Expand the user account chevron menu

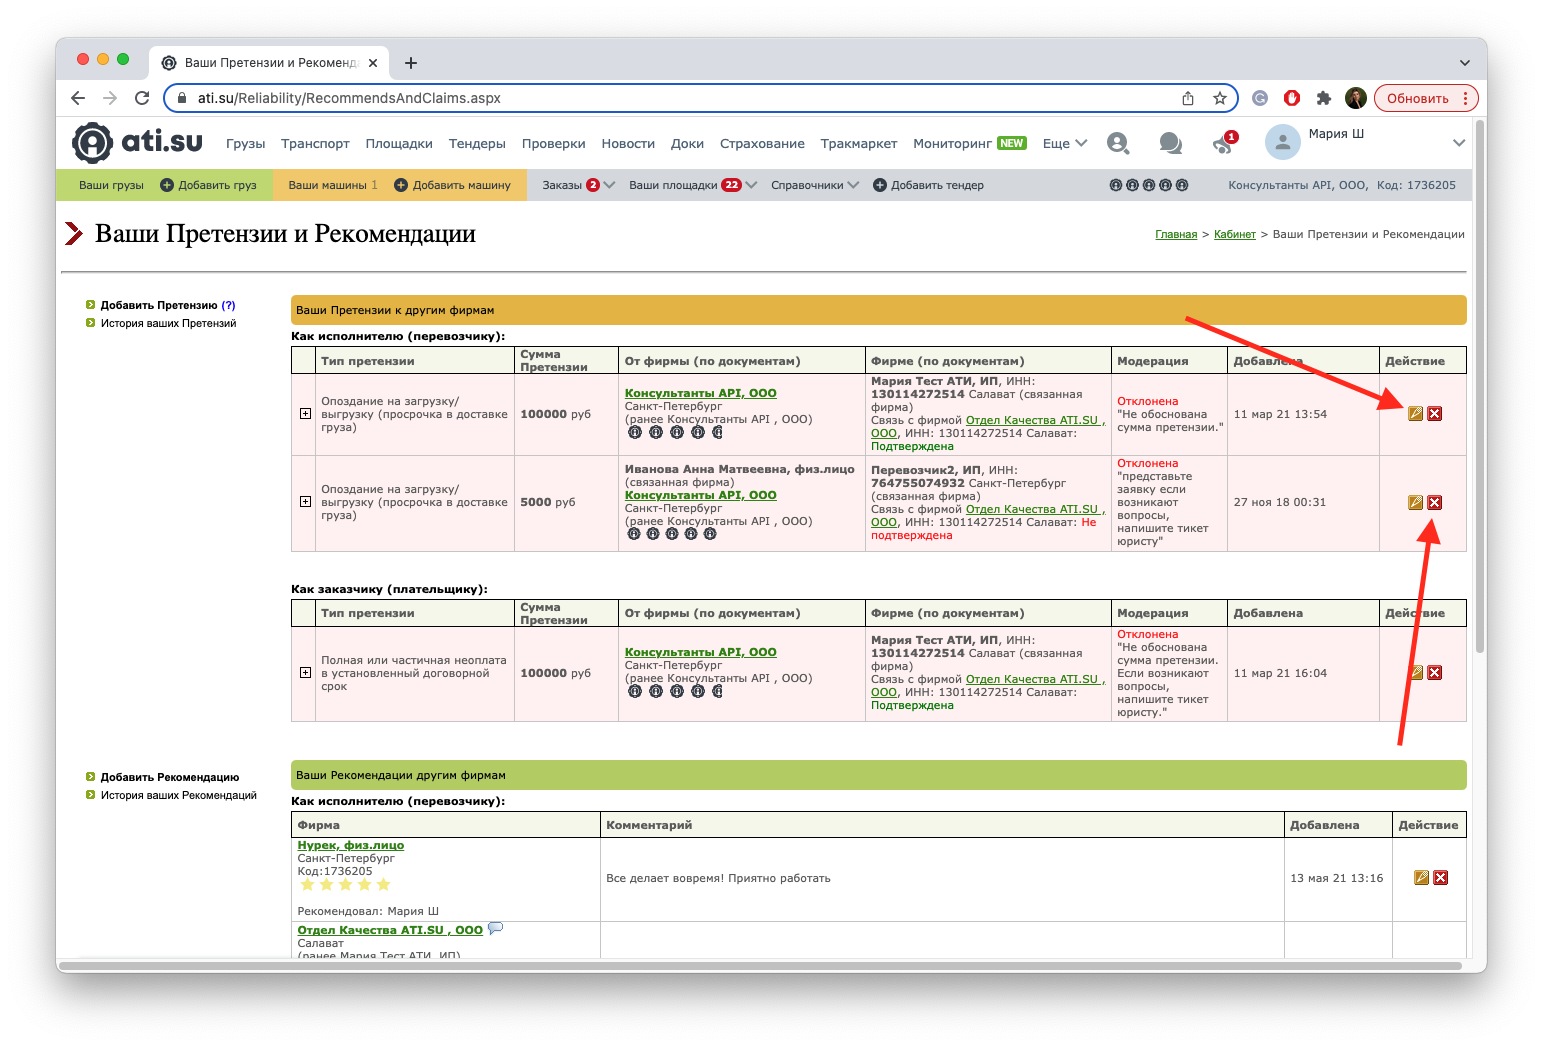[x=1459, y=143]
